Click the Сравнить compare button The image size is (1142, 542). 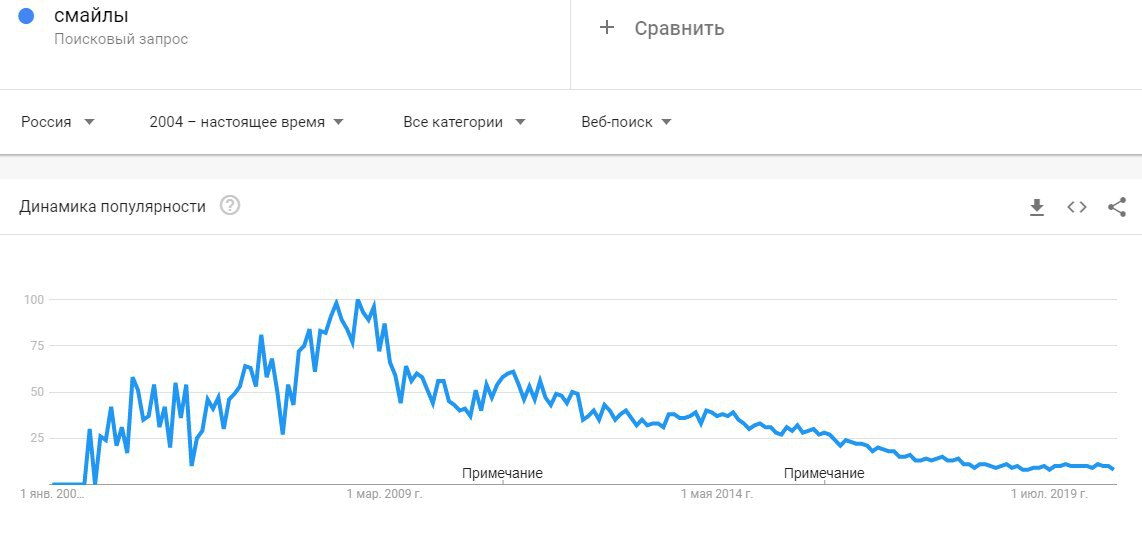coord(679,28)
